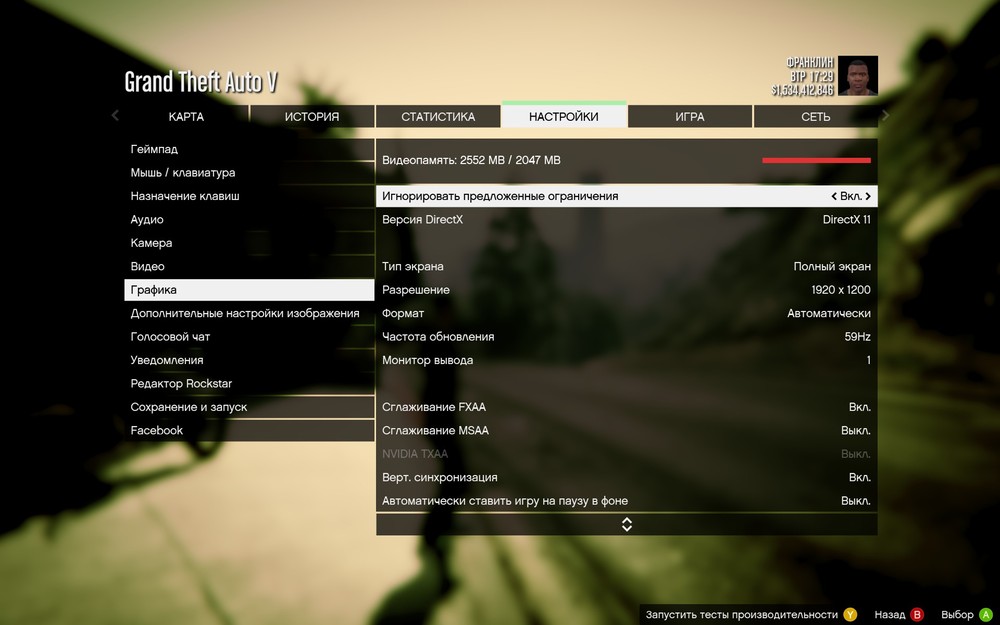The width and height of the screenshot is (1000, 625).
Task: Change Частота обновления setting
Action: [627, 337]
